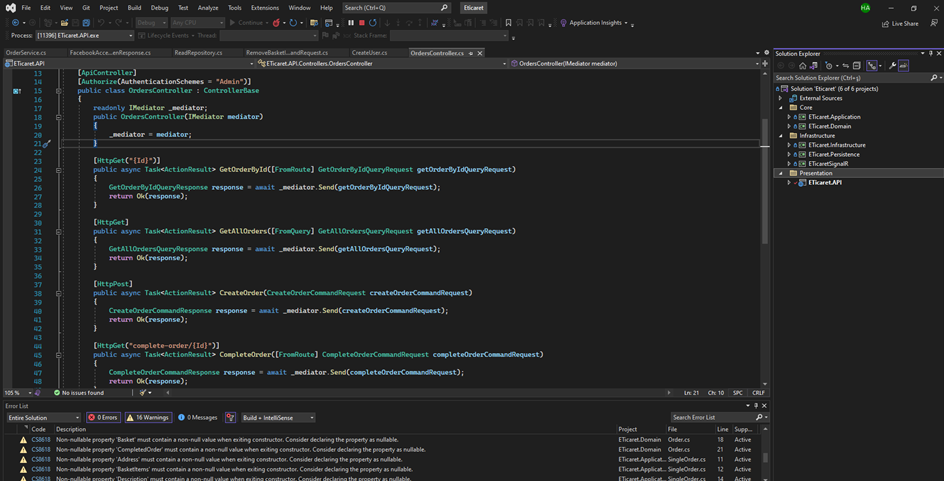This screenshot has height=481, width=944.
Task: Click the Open File folder icon
Action: [64, 23]
